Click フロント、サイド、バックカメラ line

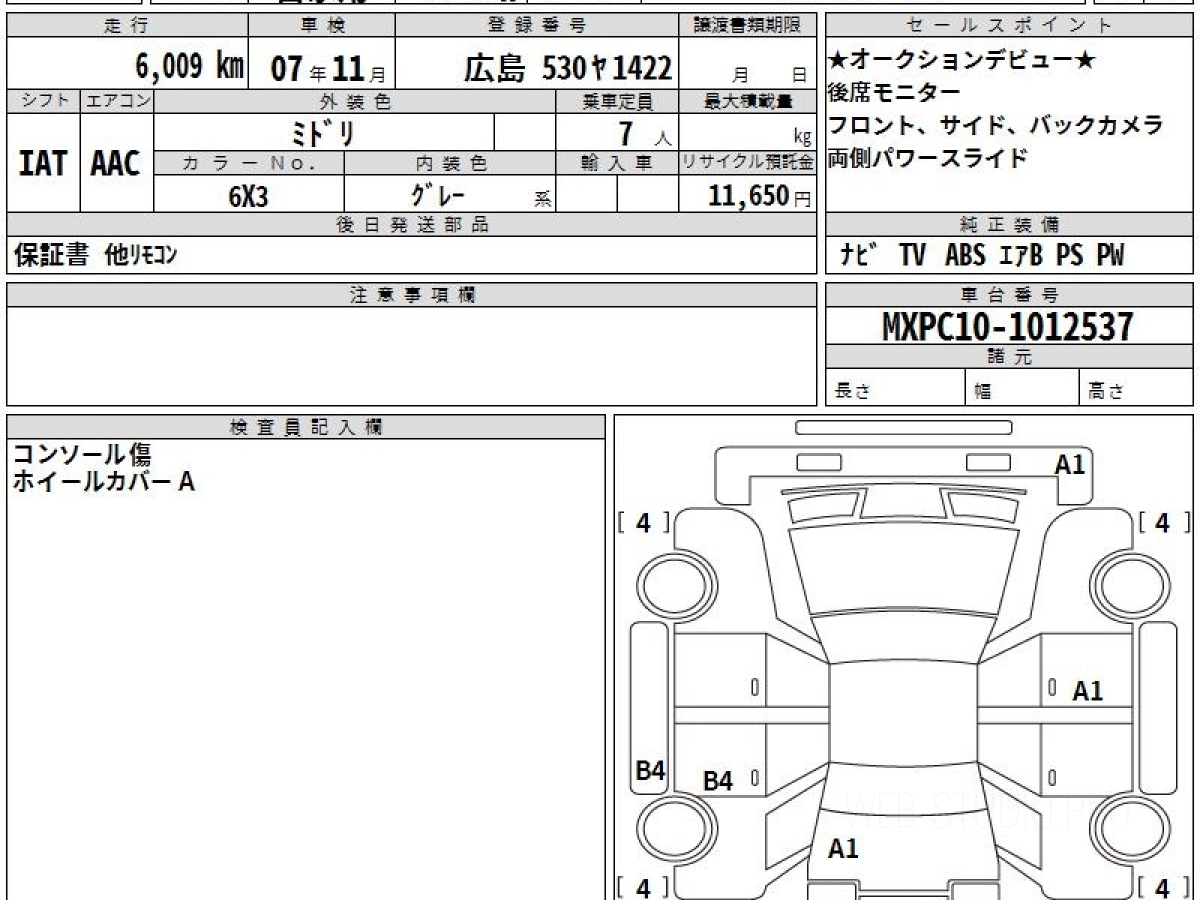click(996, 126)
